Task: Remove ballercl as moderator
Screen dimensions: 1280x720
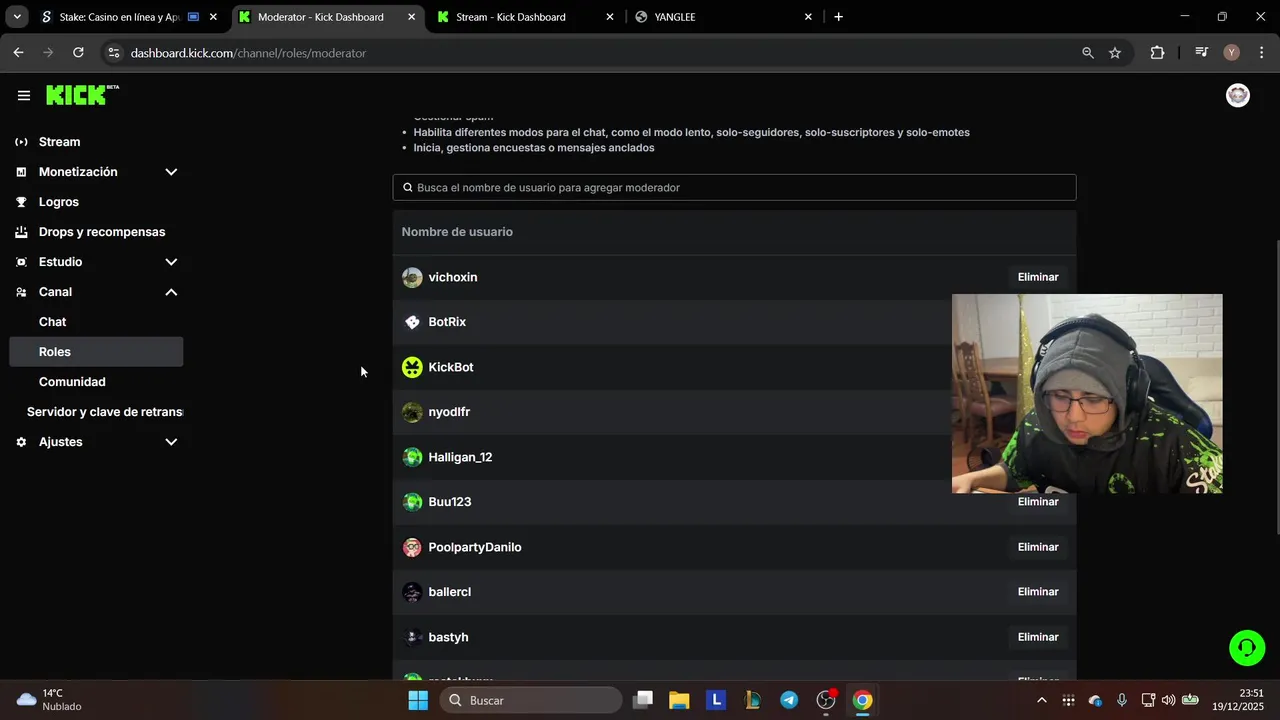Action: coord(1038,592)
